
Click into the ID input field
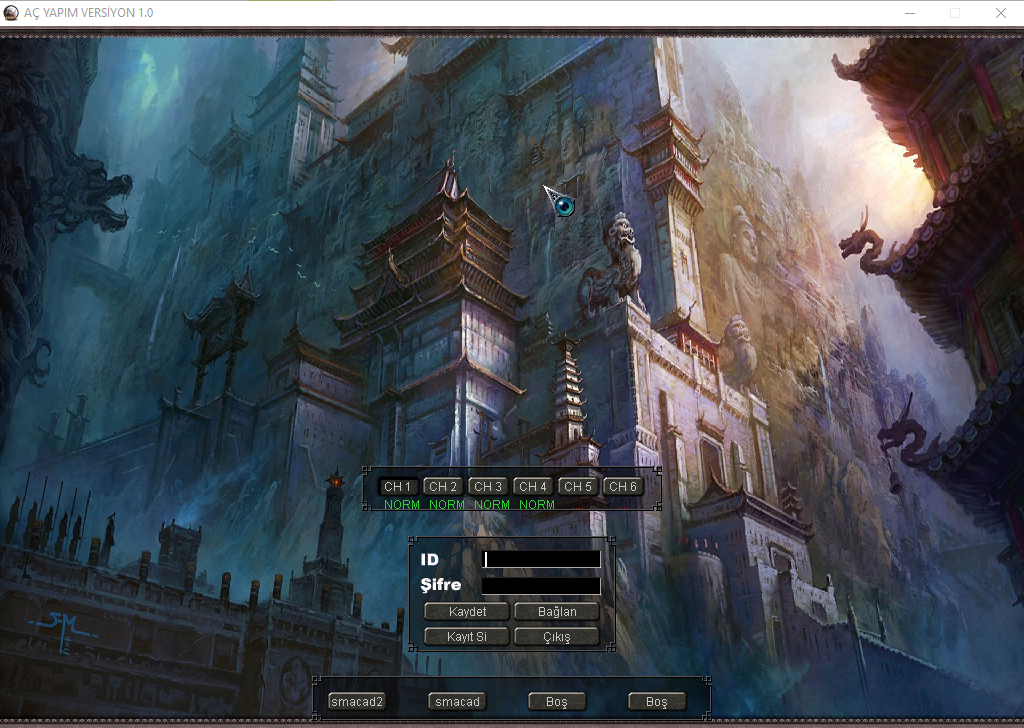click(541, 560)
